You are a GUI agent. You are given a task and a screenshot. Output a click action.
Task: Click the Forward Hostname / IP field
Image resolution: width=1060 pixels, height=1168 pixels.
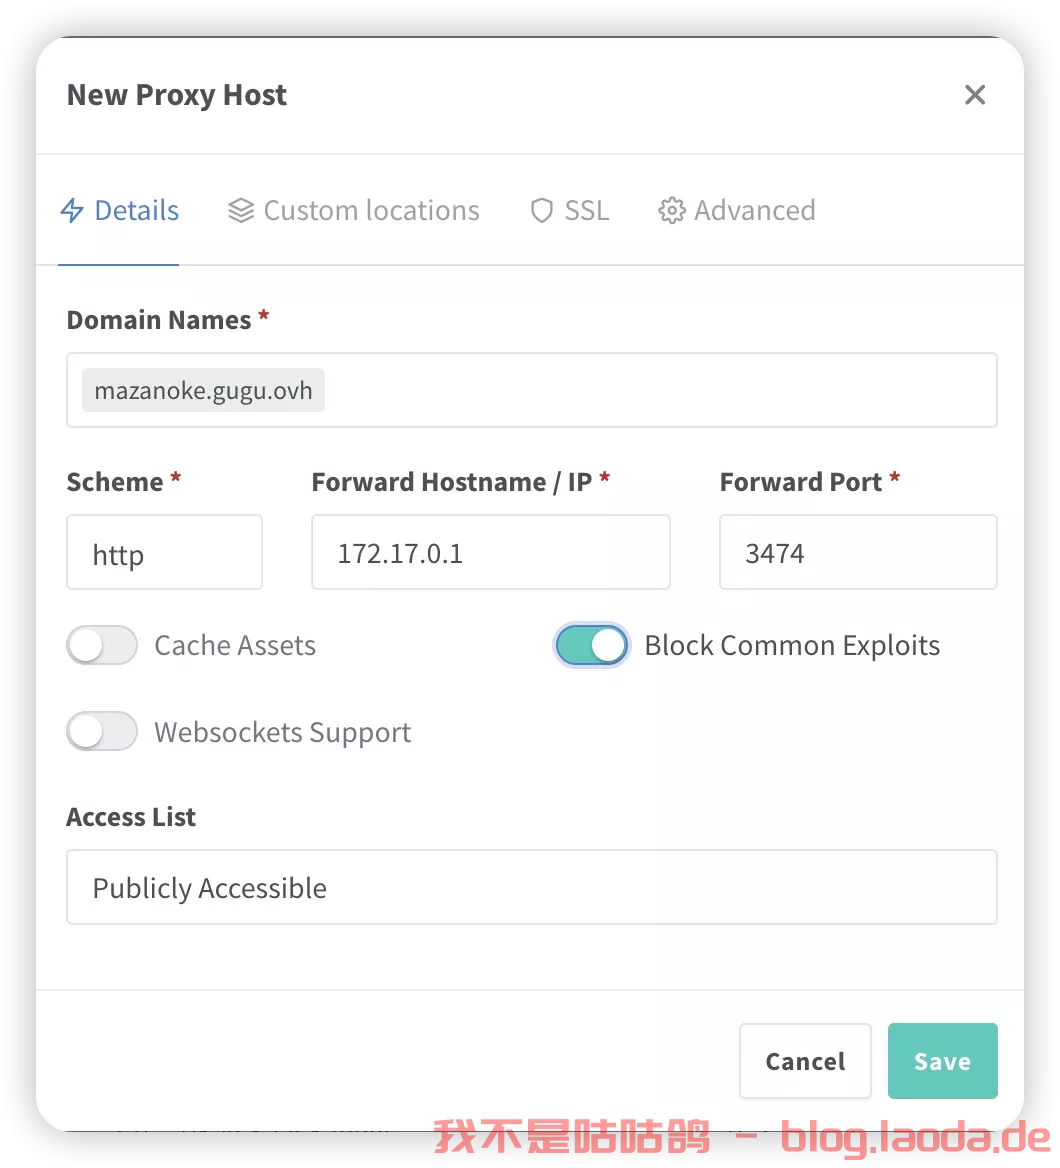491,552
